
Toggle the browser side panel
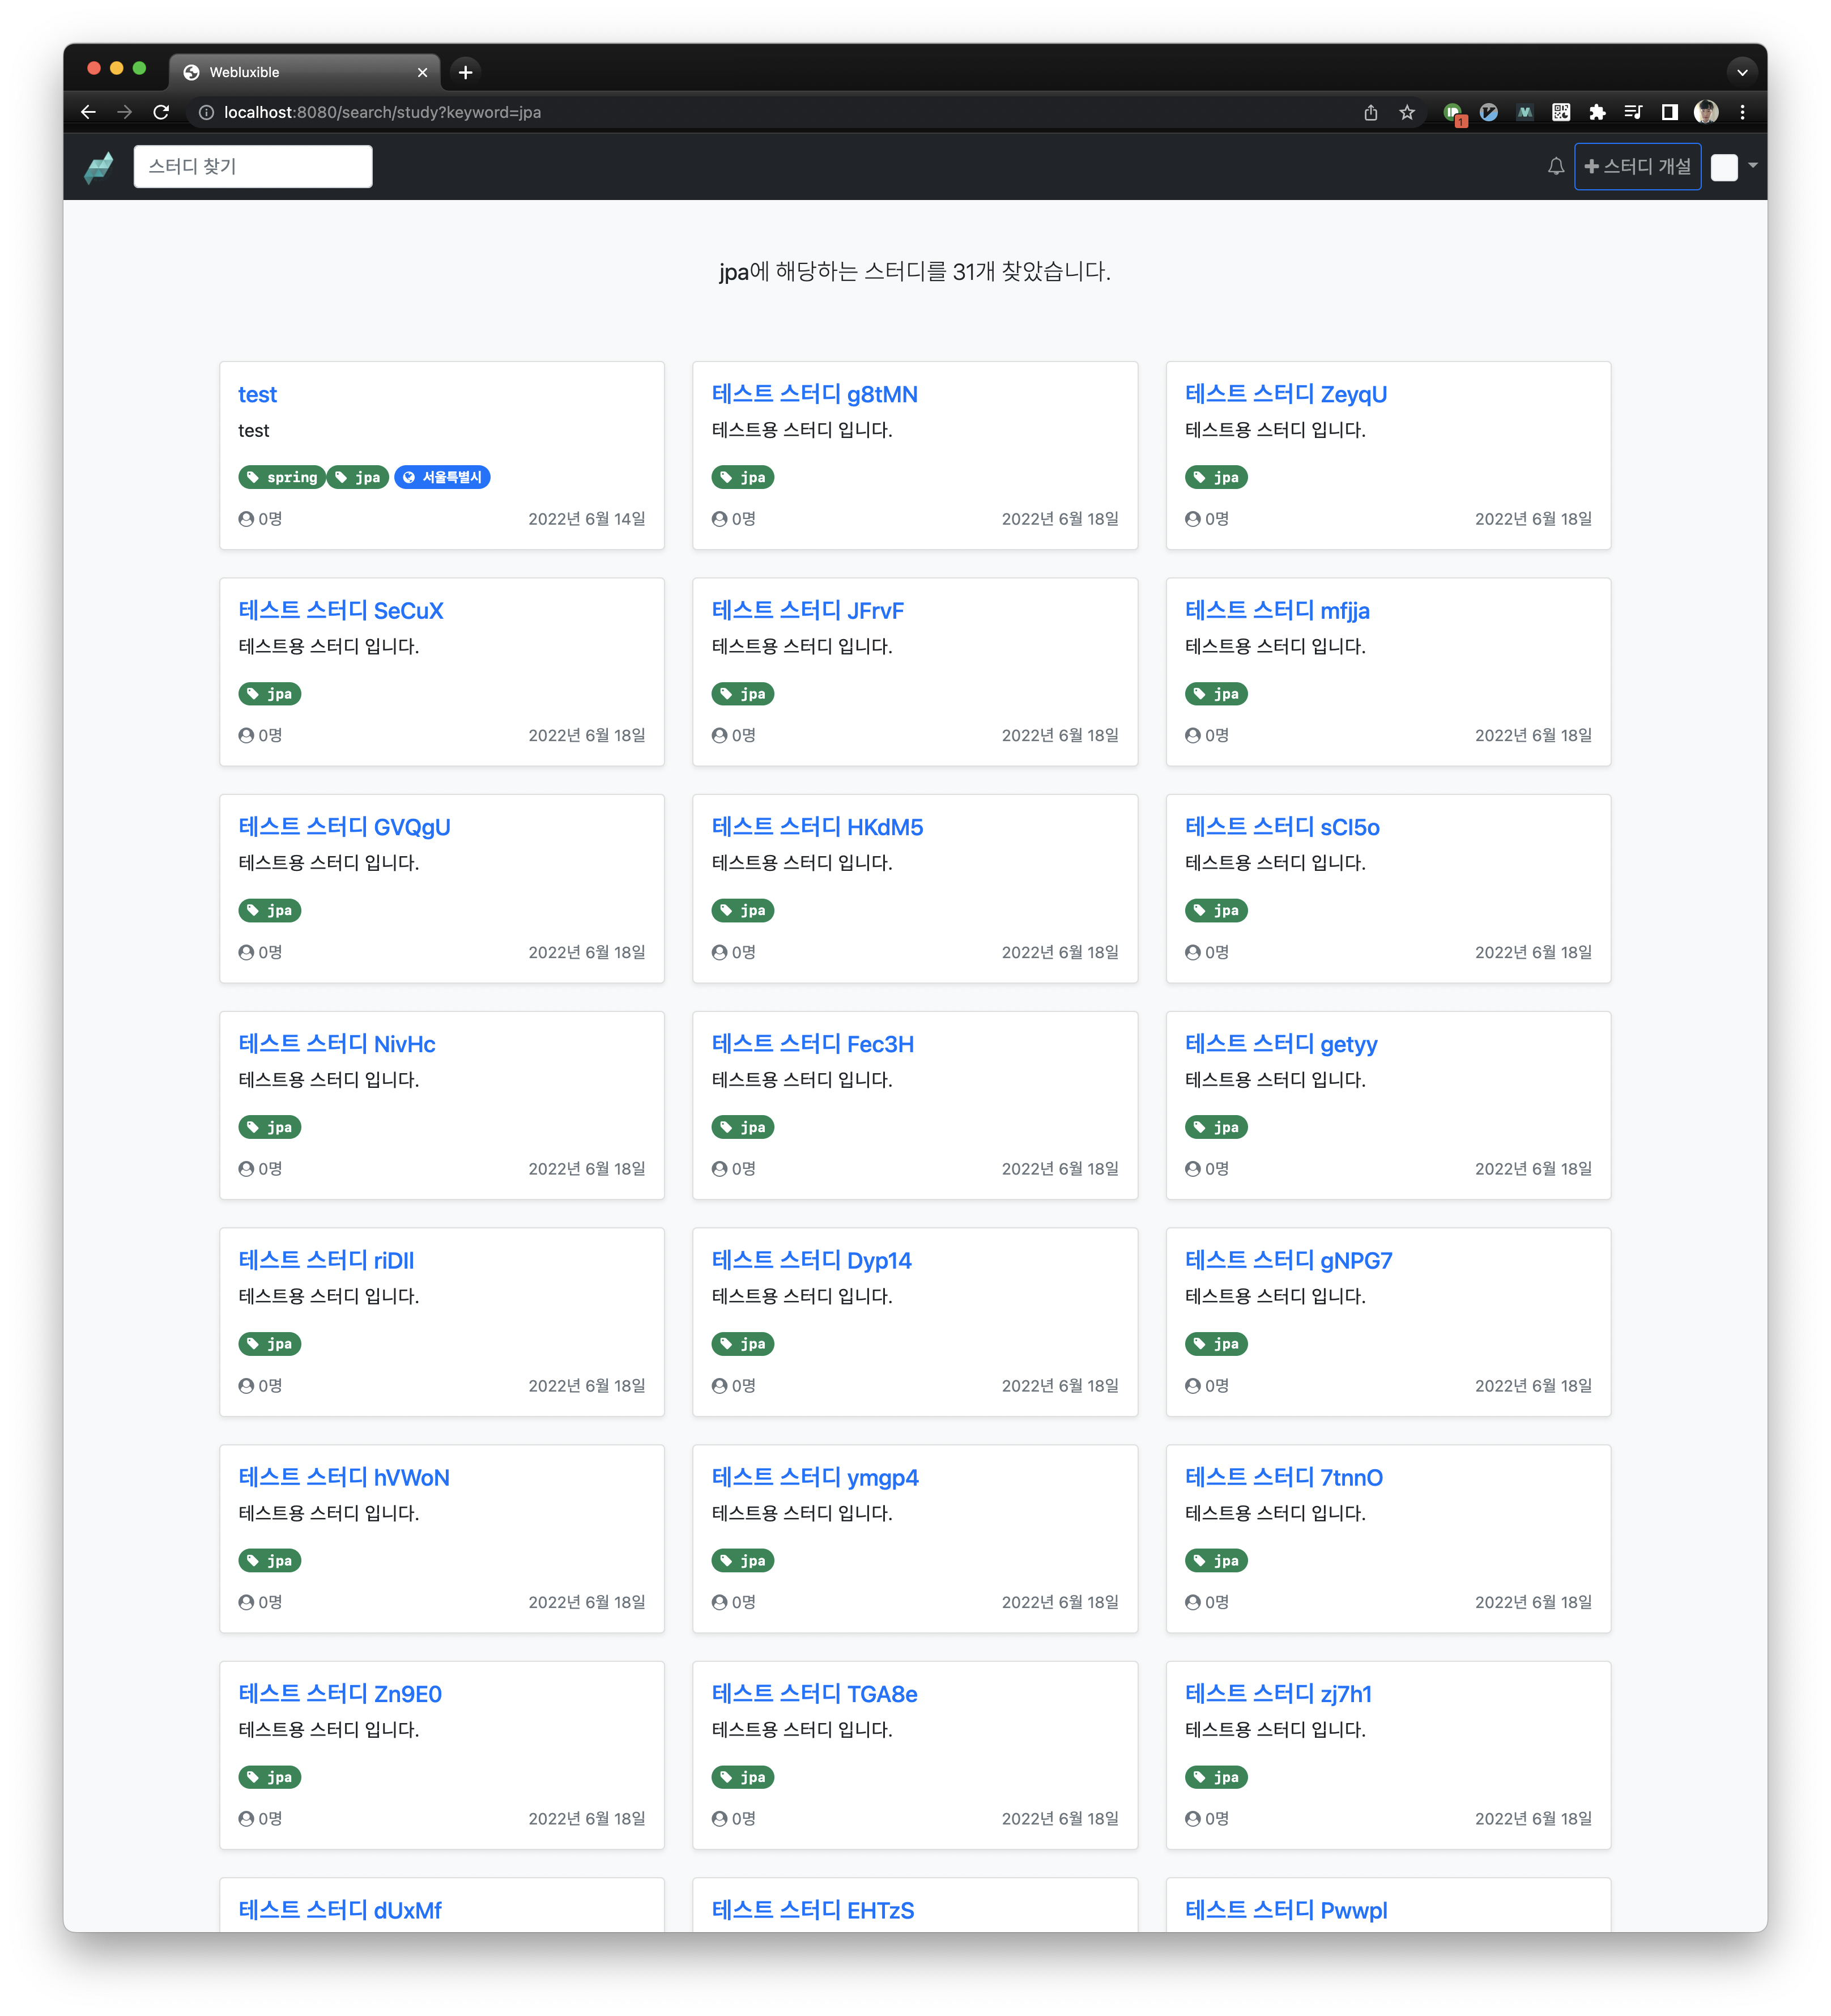1669,113
